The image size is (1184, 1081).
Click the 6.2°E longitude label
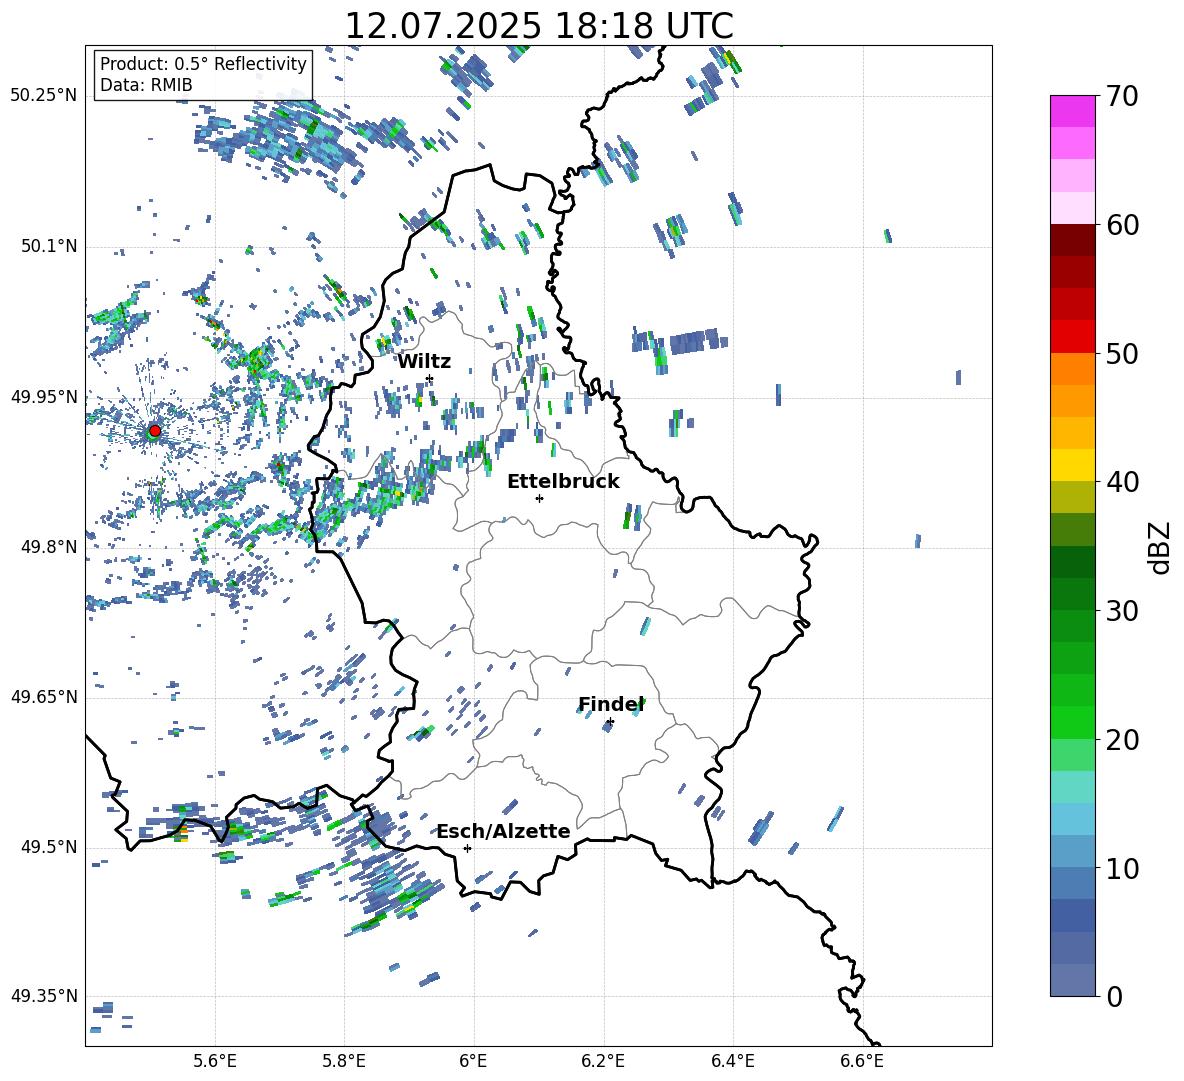(x=603, y=1061)
